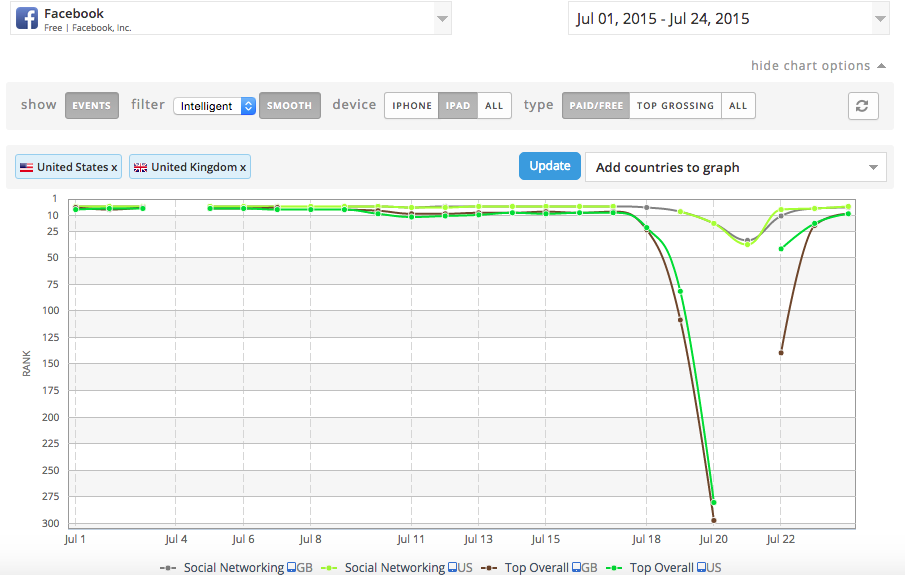Viewport: 905px width, 575px height.
Task: Remove the United Kingdom country tag
Action: 243,167
